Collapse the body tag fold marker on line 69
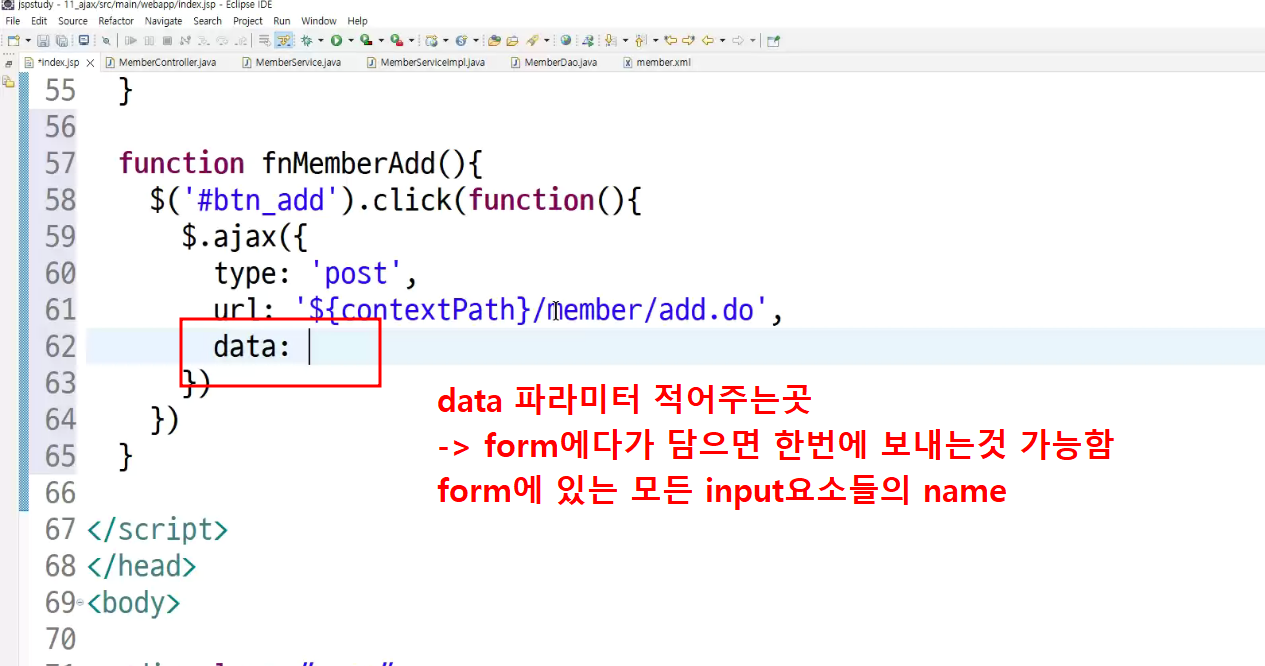The image size is (1265, 666). tap(81, 603)
